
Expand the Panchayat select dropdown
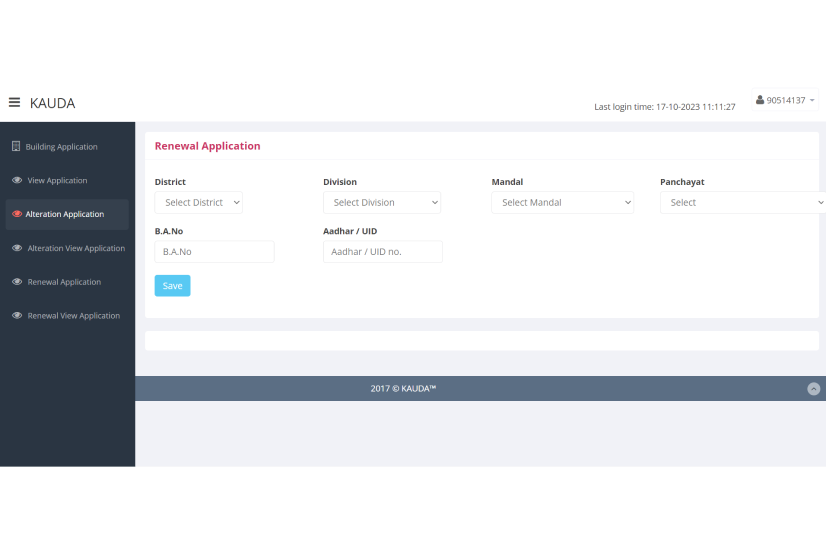tap(742, 203)
